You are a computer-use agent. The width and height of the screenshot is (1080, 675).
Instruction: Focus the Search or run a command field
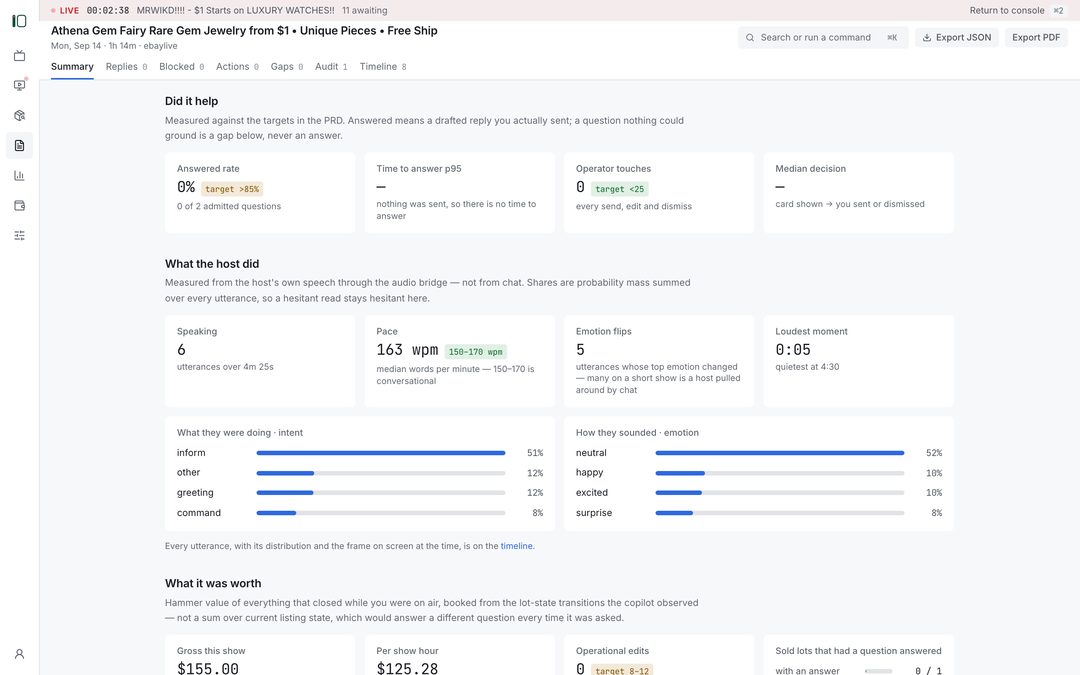(822, 37)
